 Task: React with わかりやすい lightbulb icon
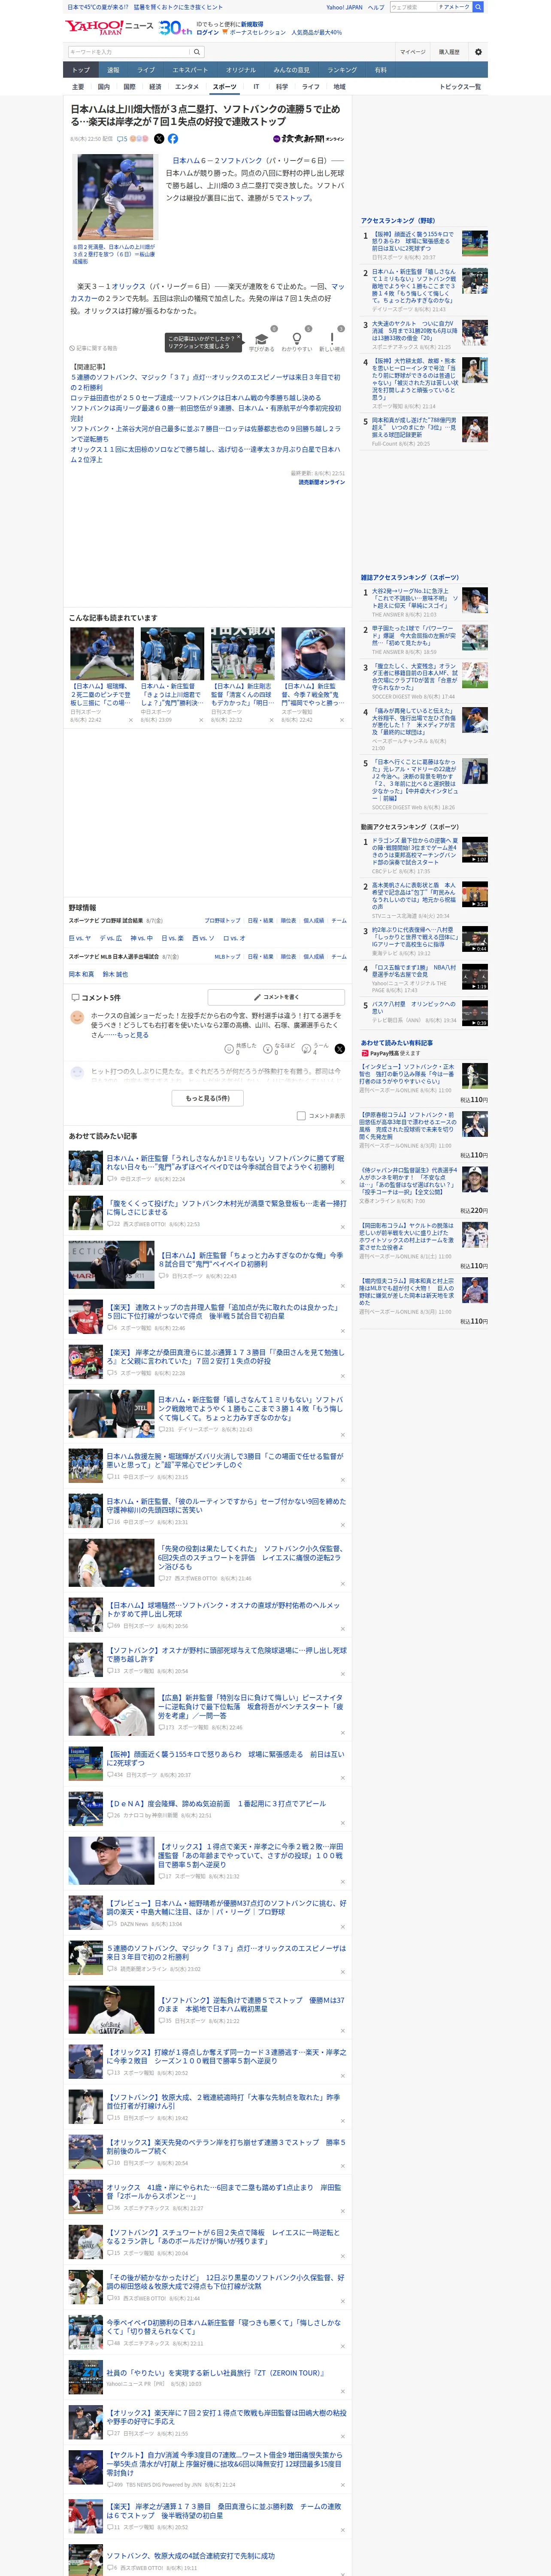point(296,339)
